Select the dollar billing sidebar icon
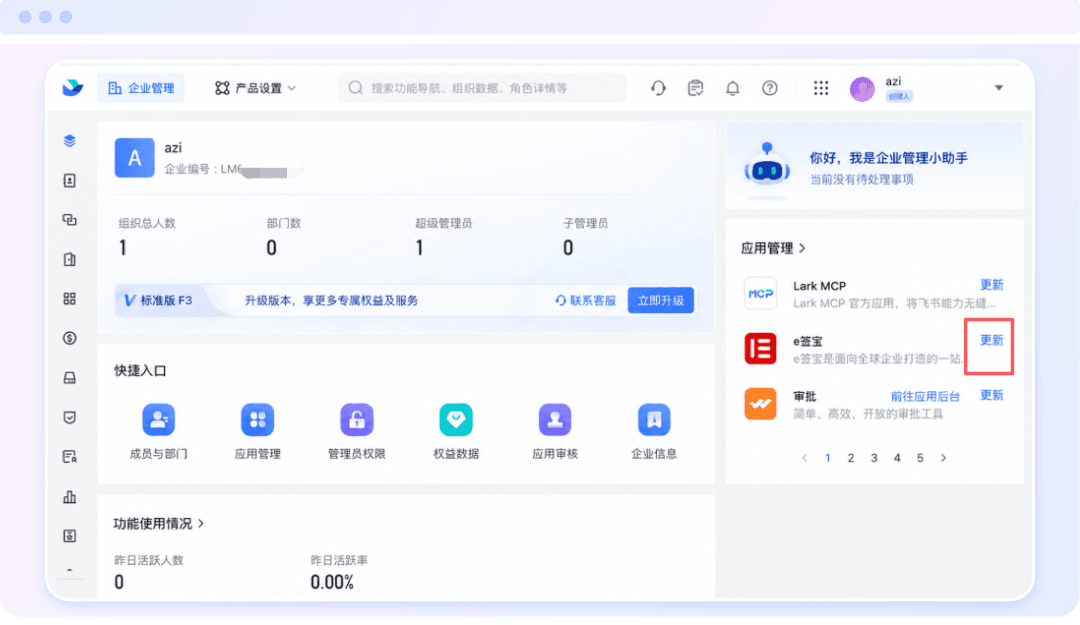This screenshot has width=1080, height=625. [x=70, y=338]
